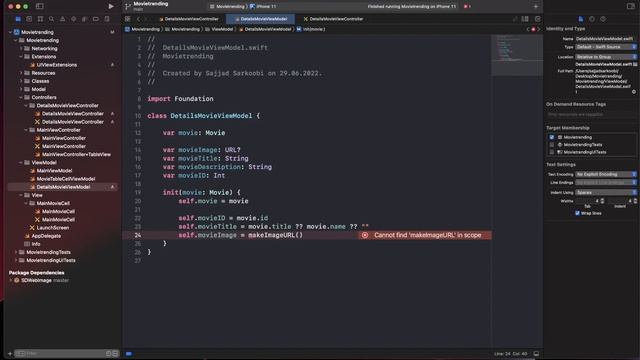Open MovieTableCellViewModel file in navigator

click(x=66, y=179)
